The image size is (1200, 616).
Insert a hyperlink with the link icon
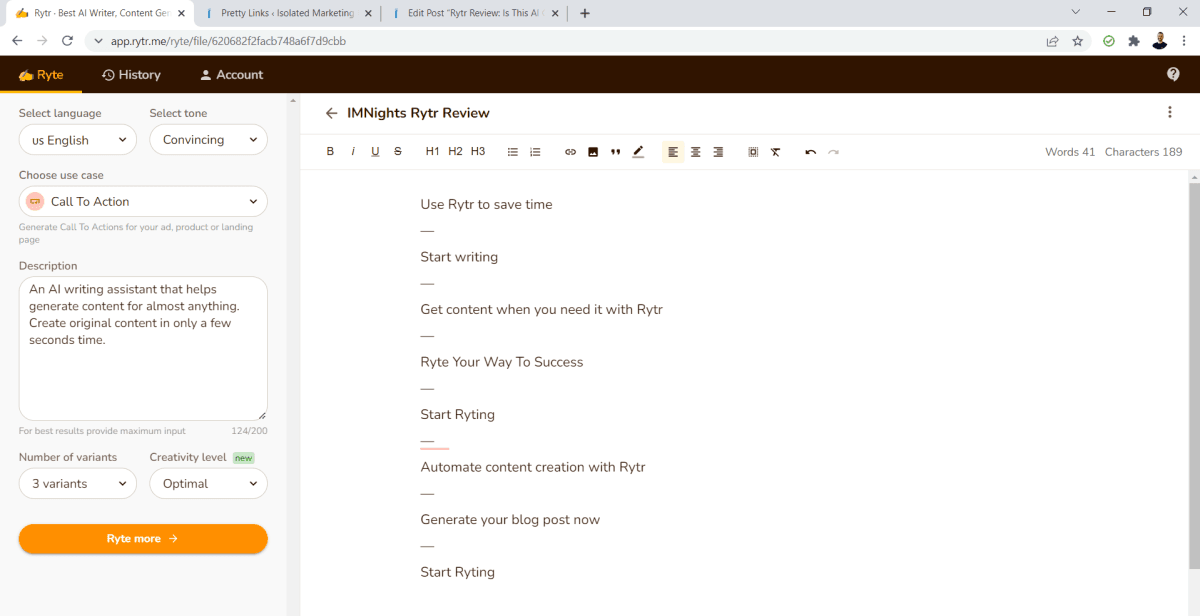(570, 152)
